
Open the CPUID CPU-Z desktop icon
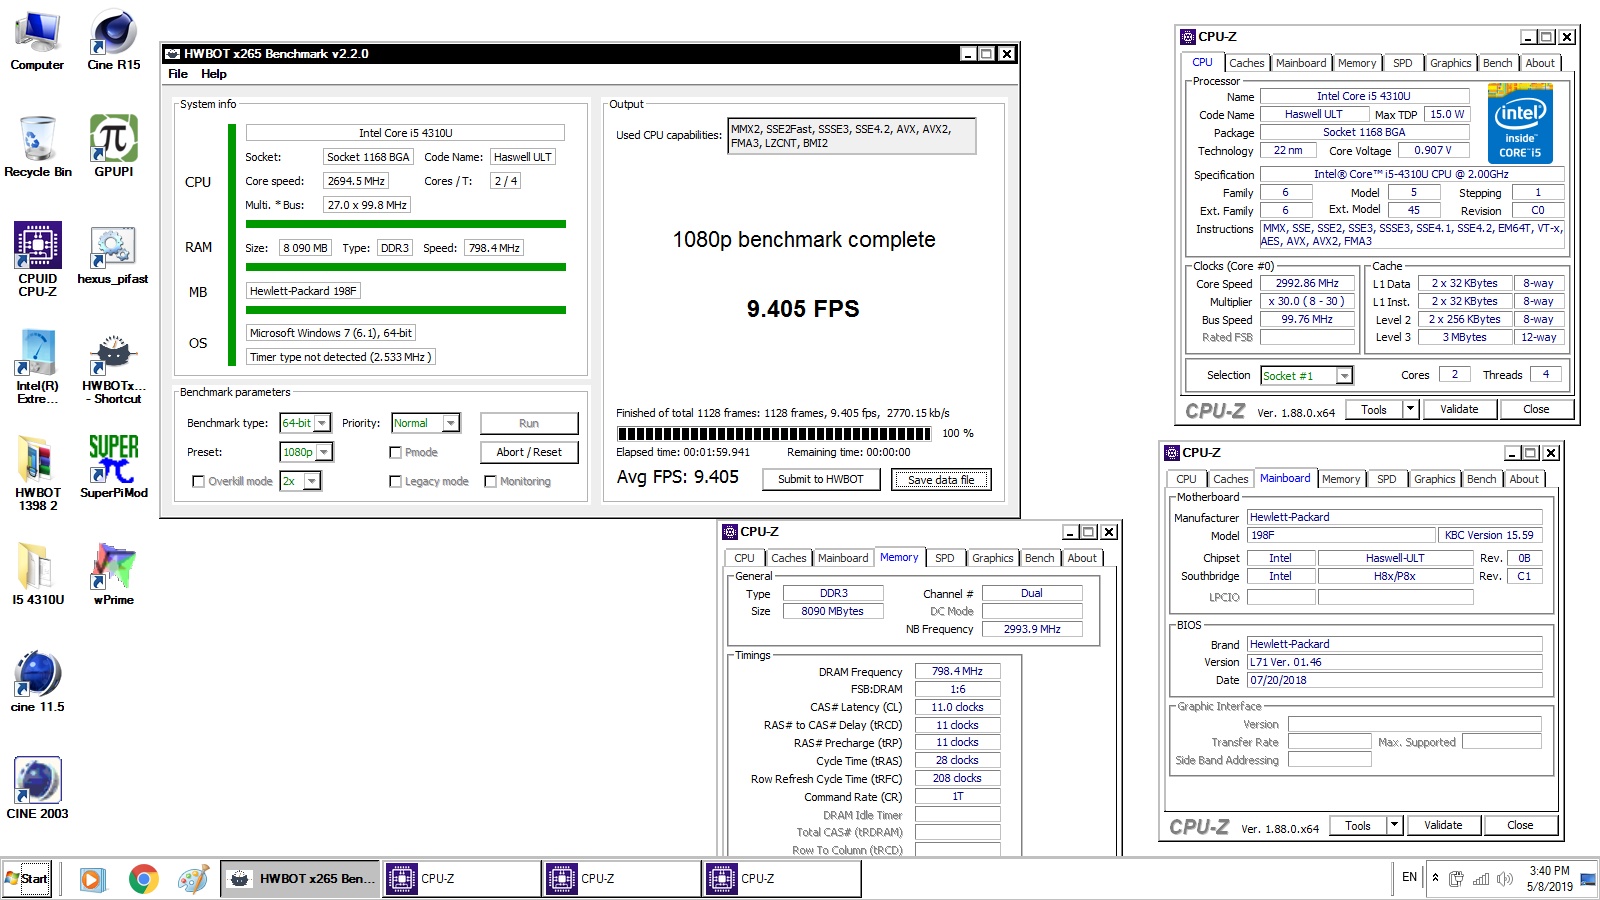point(37,260)
